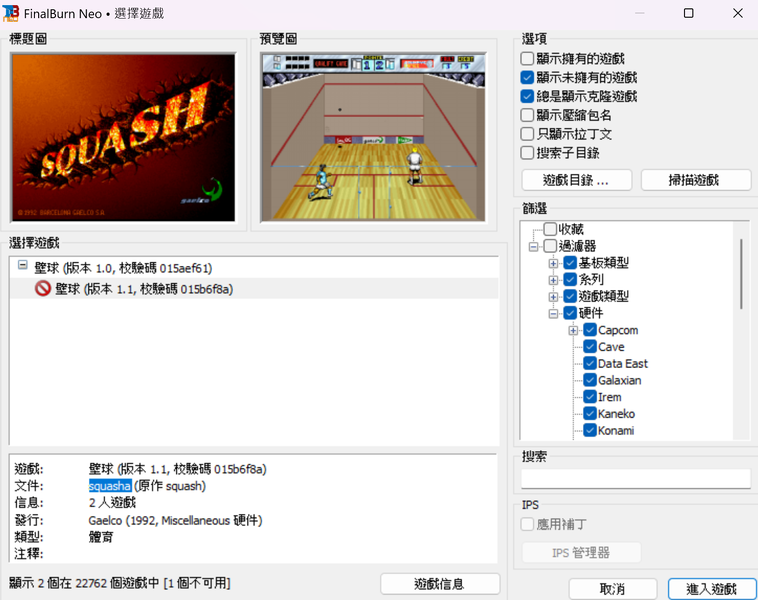Expand the Capcom hardware node
The height and width of the screenshot is (600, 758).
coord(573,331)
